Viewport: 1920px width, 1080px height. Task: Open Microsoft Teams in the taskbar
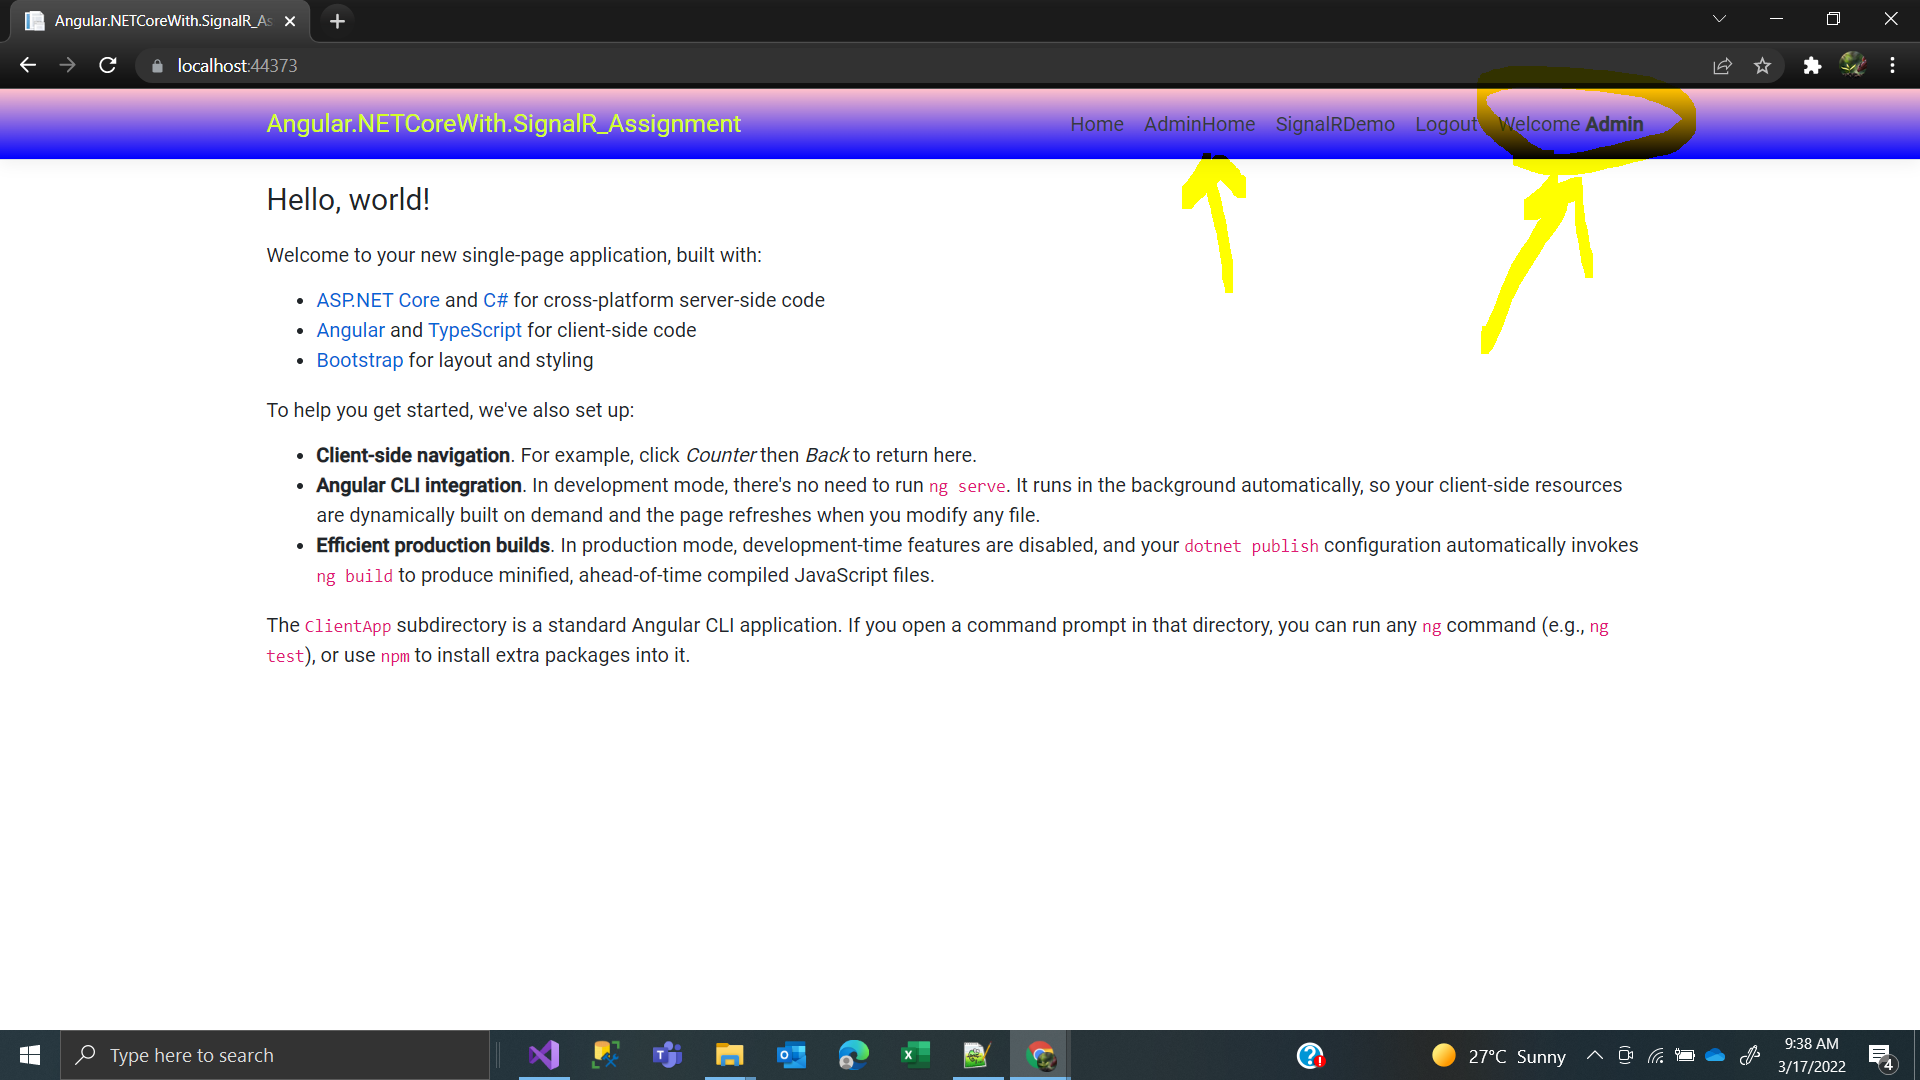click(667, 1055)
